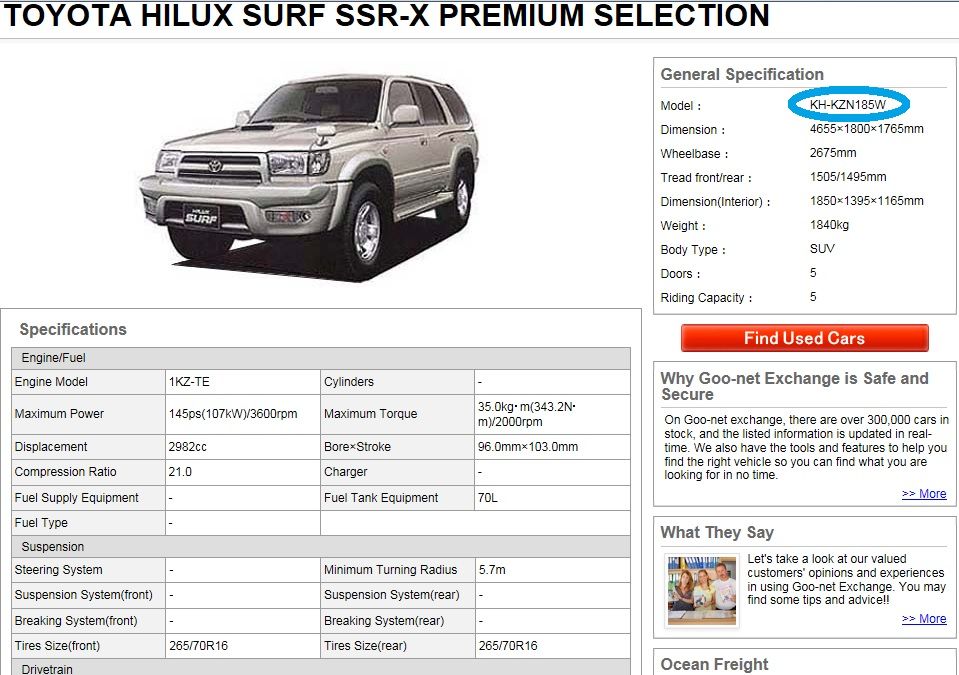Click the Maximum Torque value cell

pyautogui.click(x=552, y=414)
